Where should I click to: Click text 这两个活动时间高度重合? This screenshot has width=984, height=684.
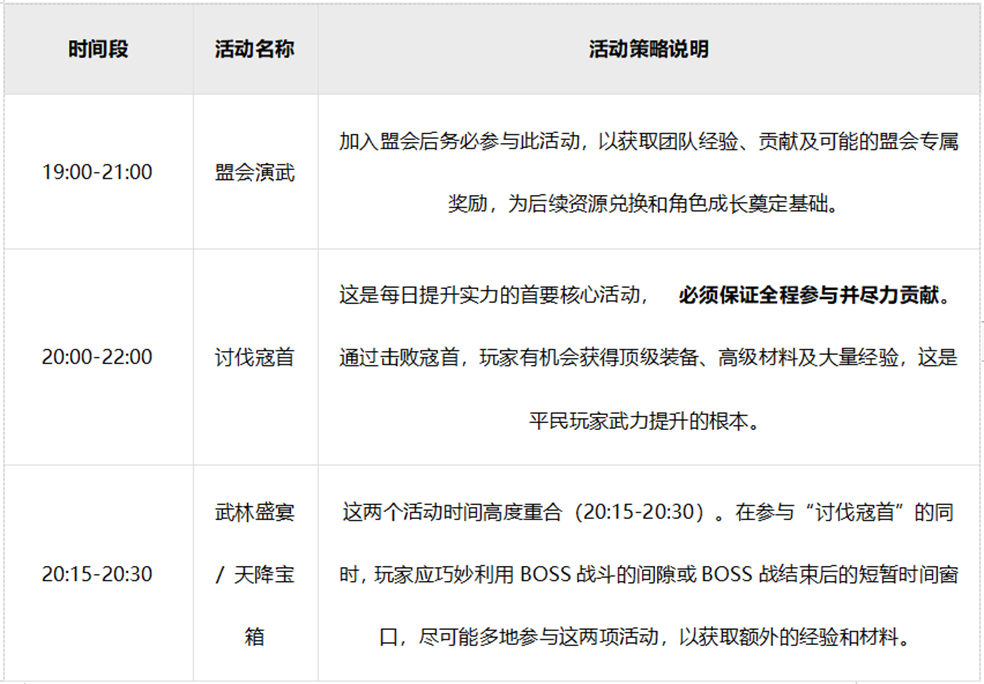[x=452, y=512]
